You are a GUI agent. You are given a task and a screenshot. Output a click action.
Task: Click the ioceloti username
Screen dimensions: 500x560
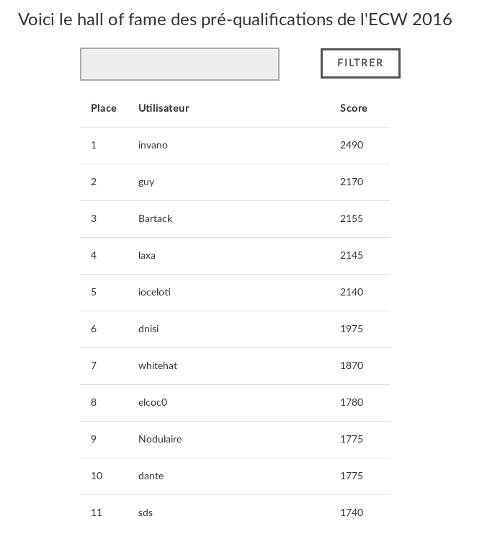154,292
